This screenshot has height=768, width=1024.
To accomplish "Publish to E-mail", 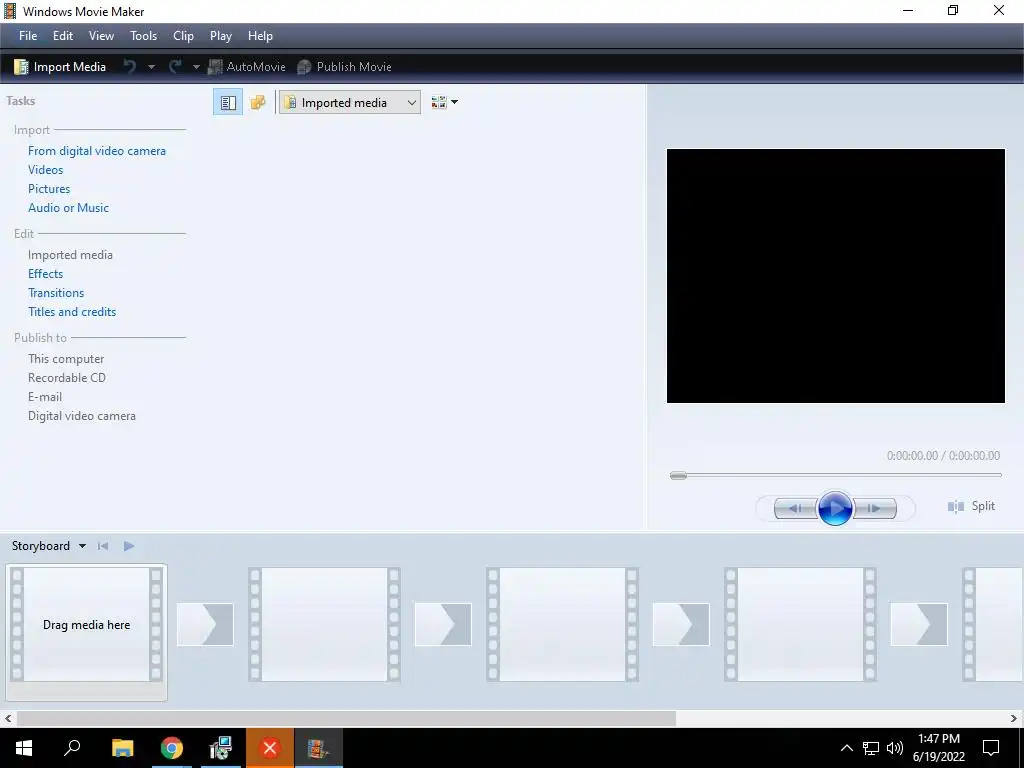I will (45, 396).
